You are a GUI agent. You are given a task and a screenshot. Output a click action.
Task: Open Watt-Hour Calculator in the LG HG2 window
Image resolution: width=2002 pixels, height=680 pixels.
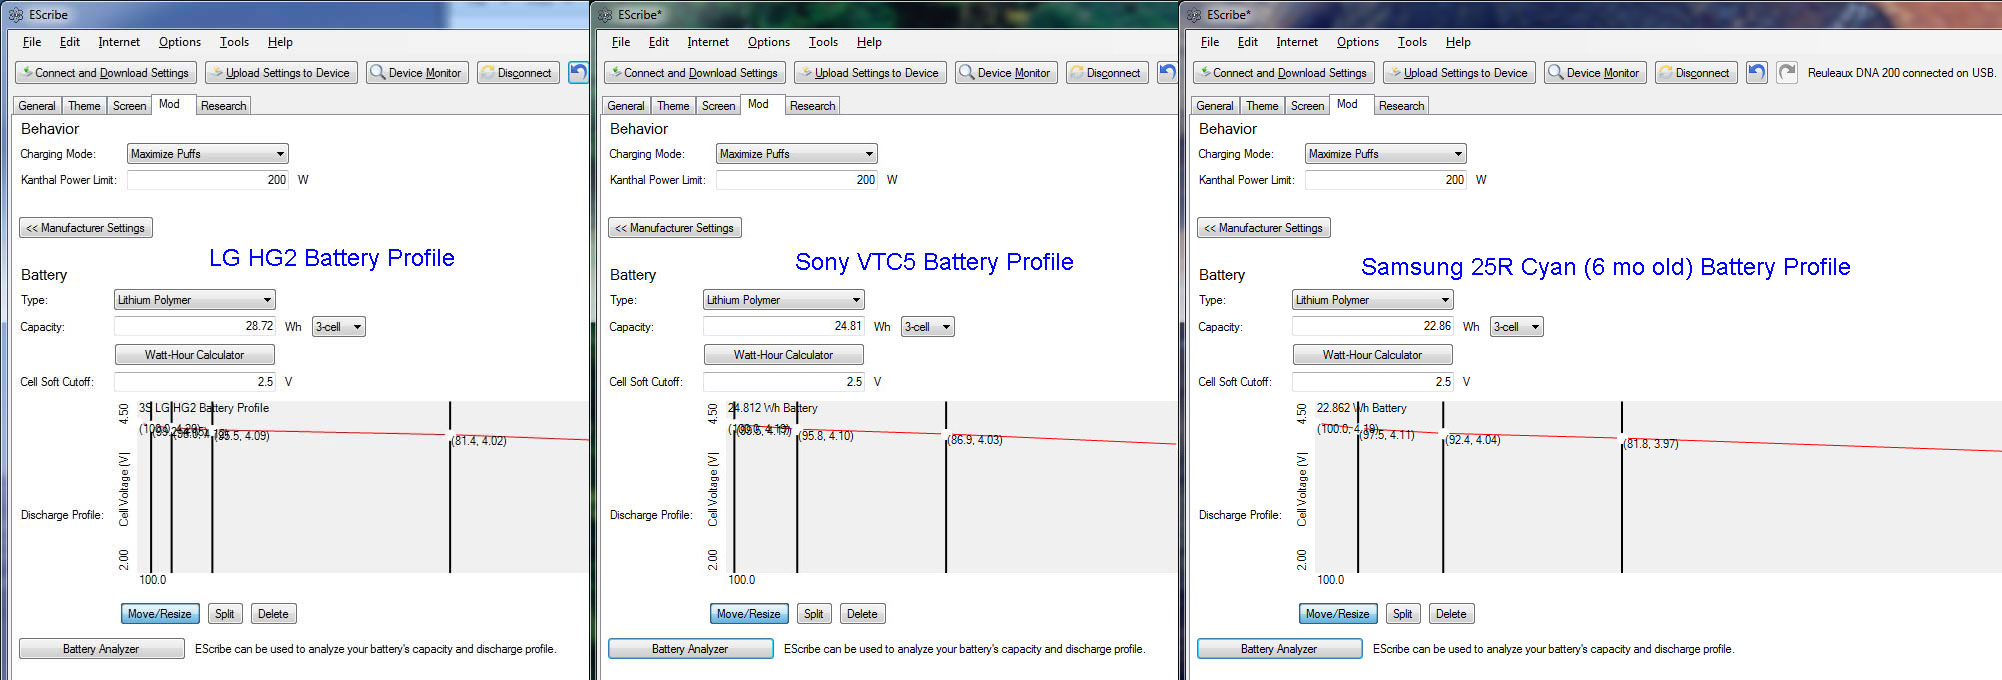click(x=194, y=355)
